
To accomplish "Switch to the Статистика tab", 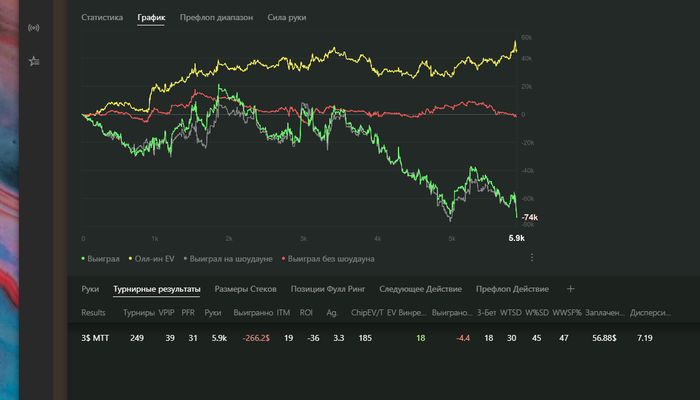I will (102, 18).
